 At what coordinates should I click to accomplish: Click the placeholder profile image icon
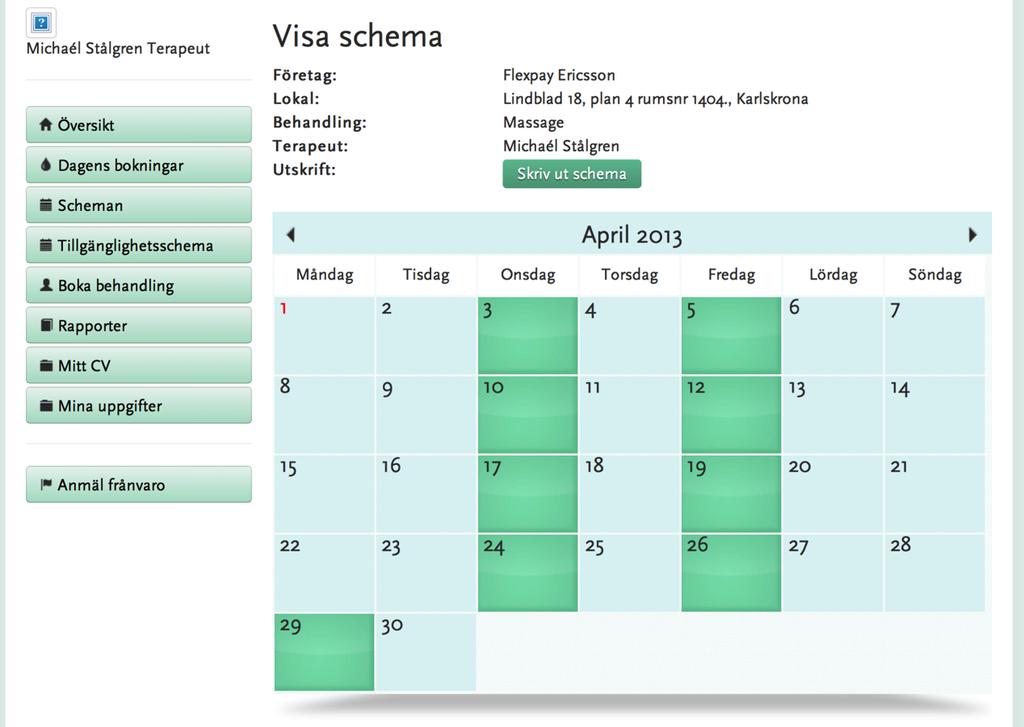[x=41, y=23]
